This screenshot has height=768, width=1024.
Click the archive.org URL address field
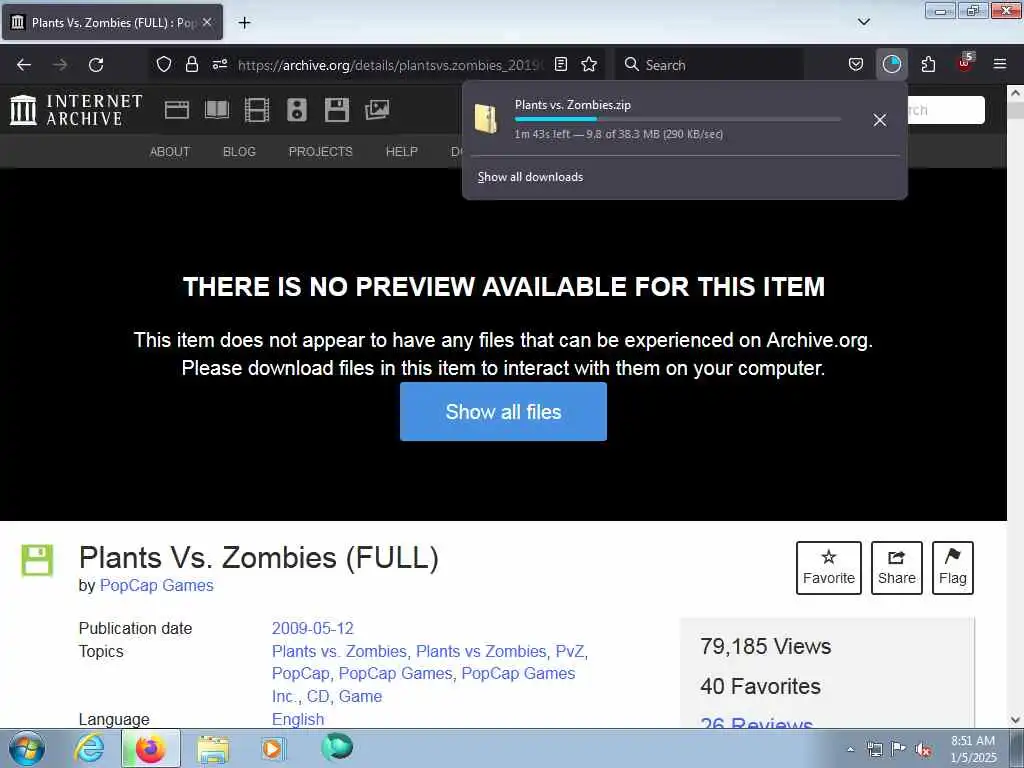[389, 65]
